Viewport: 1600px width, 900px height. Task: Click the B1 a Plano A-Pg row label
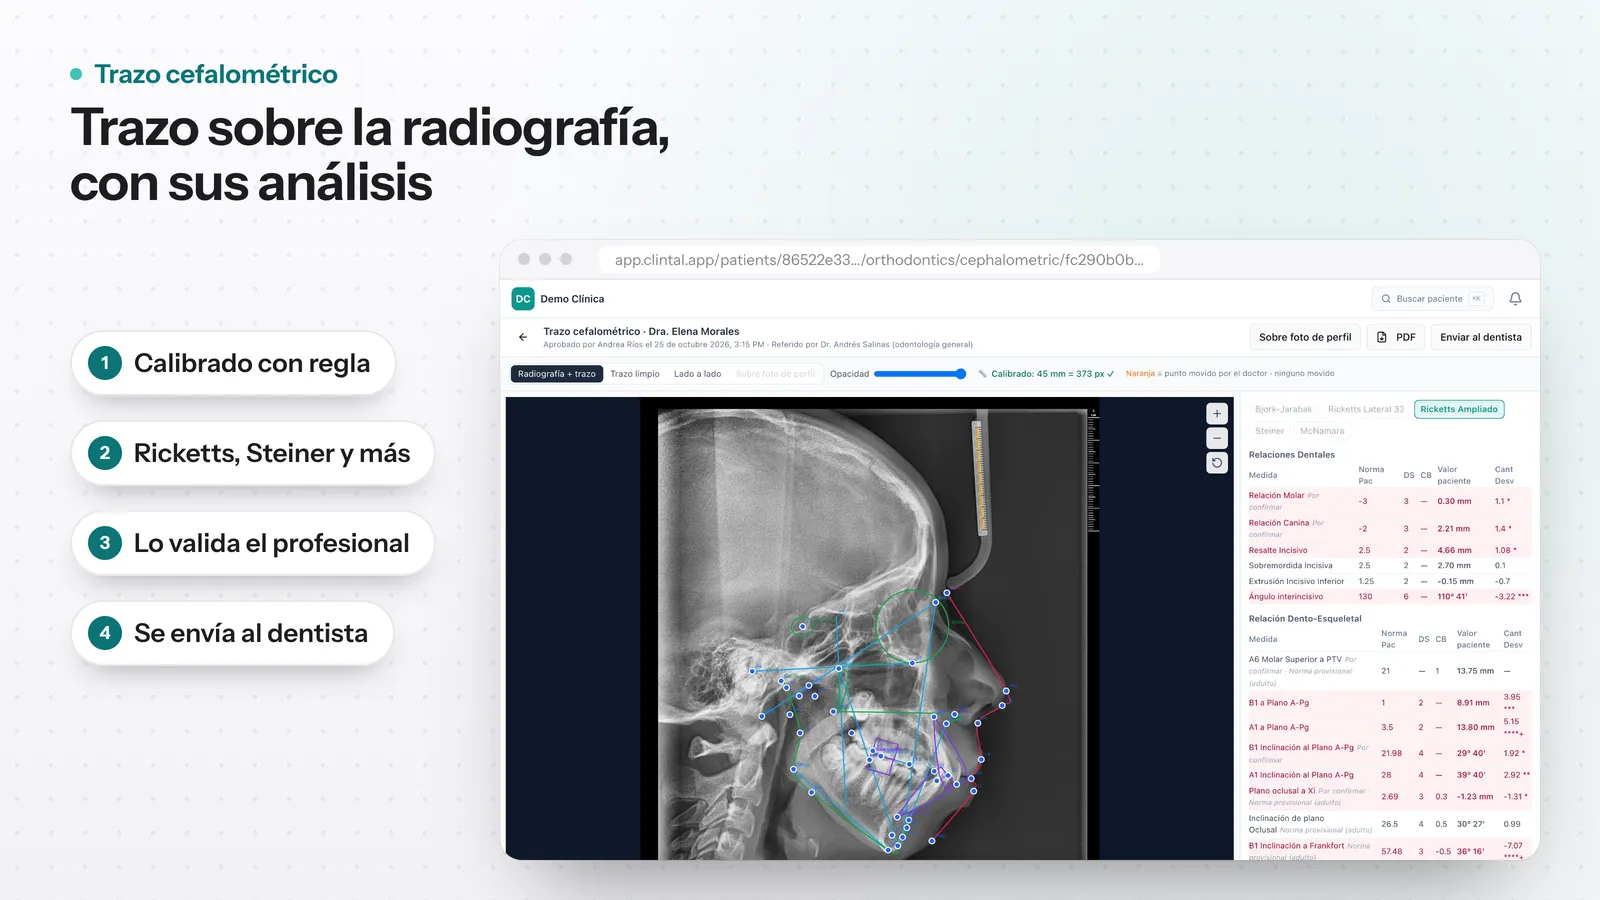click(x=1278, y=703)
